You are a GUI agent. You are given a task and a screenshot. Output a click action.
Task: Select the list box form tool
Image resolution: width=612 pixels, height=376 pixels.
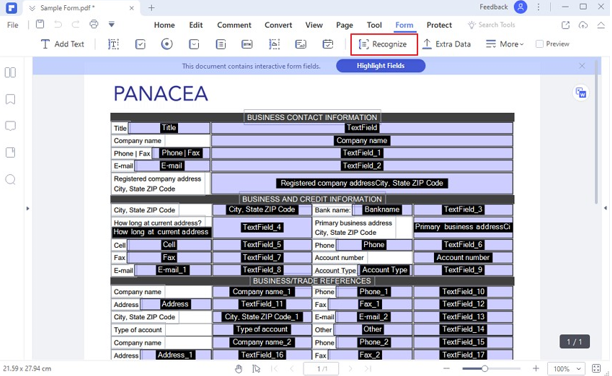(x=221, y=44)
